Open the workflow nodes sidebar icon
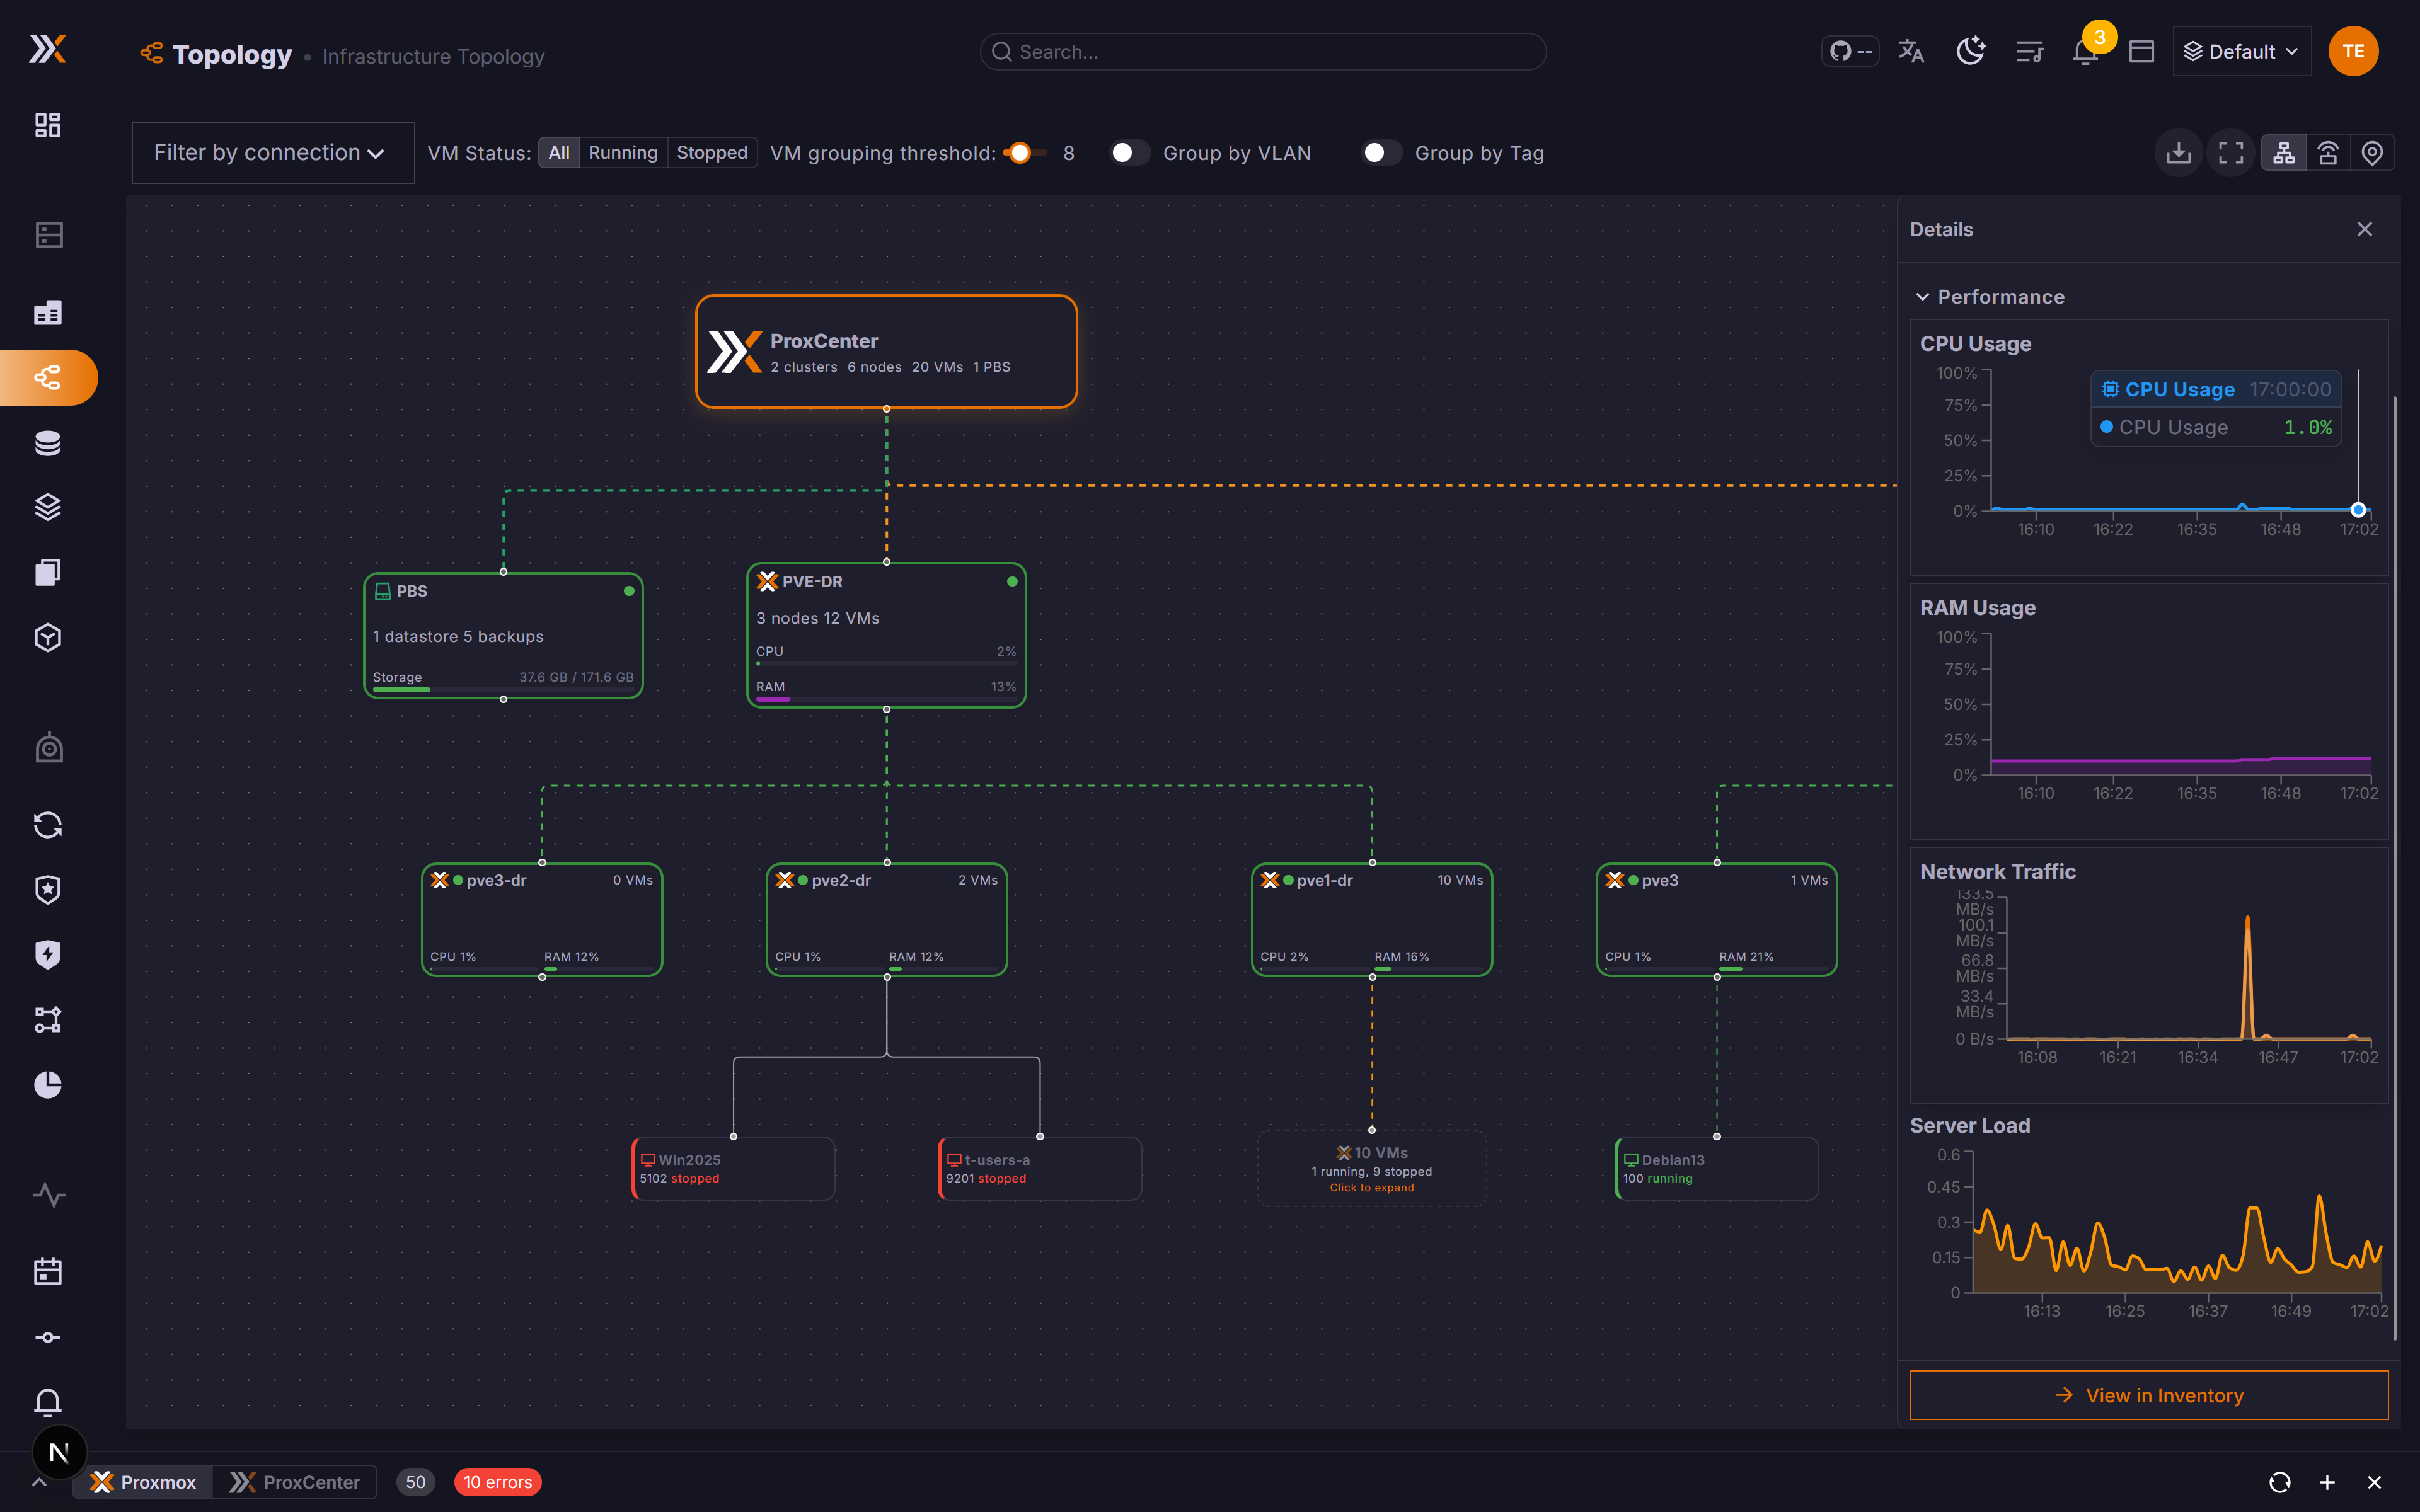 tap(48, 1020)
